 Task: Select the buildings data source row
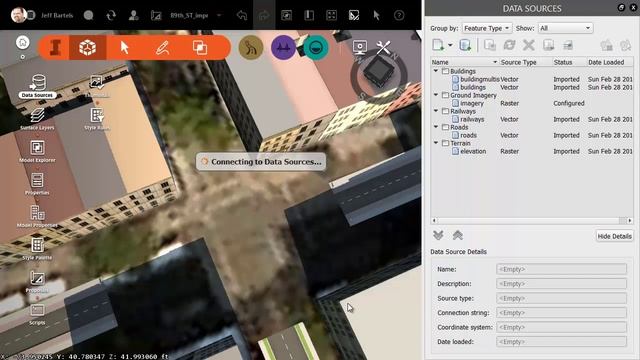(532, 87)
